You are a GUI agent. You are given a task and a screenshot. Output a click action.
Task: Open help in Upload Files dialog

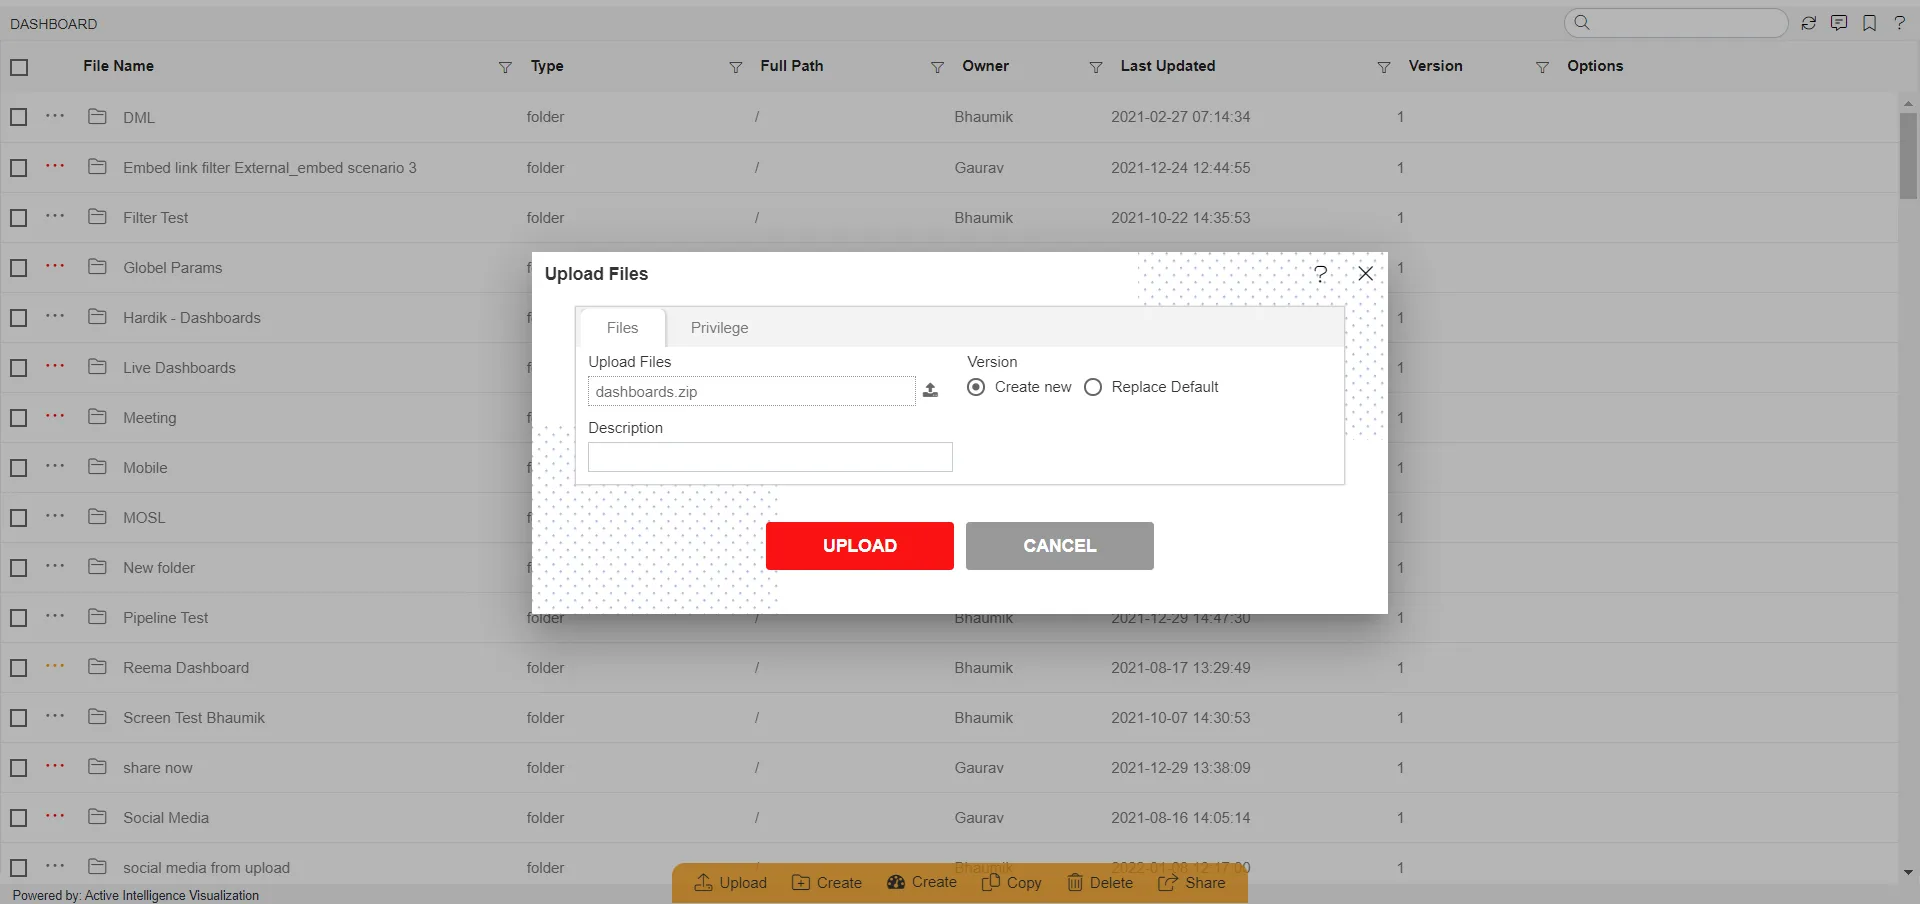pyautogui.click(x=1320, y=273)
